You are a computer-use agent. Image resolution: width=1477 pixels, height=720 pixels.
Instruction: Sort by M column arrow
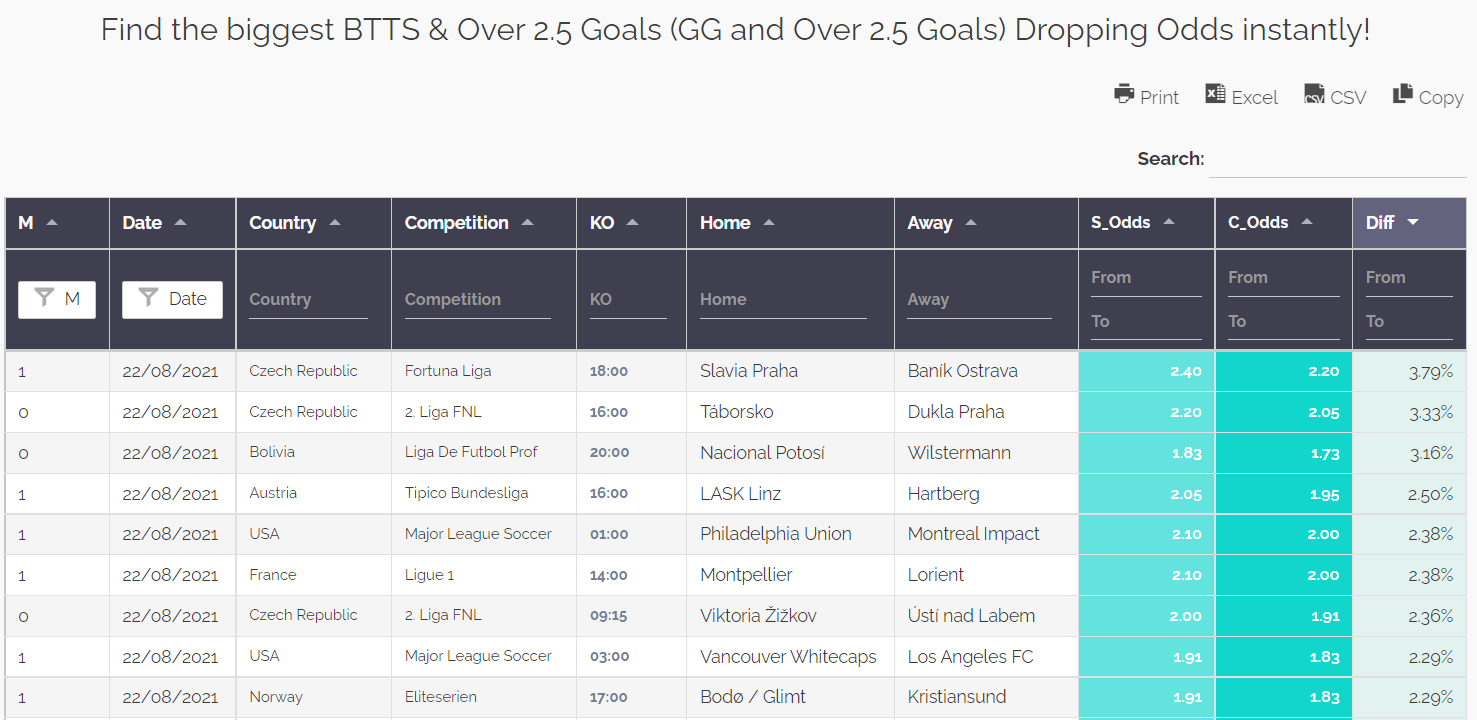pos(52,222)
